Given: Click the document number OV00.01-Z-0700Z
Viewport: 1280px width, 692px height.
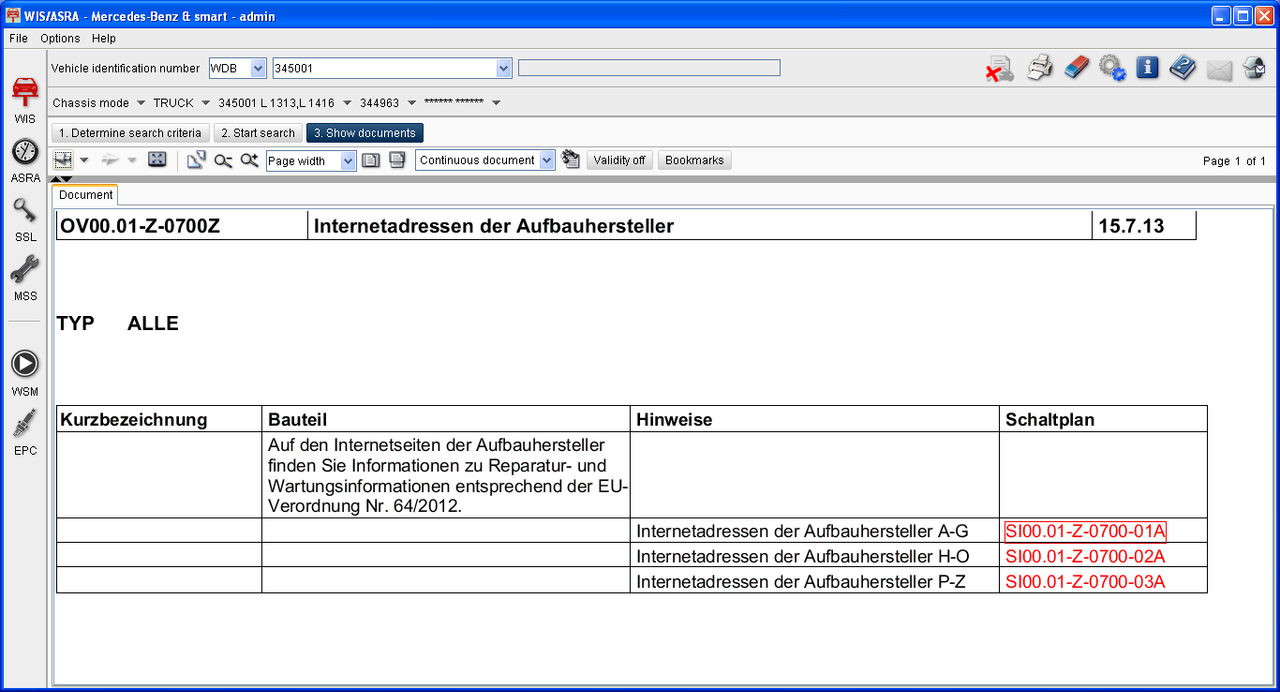Looking at the screenshot, I should pyautogui.click(x=140, y=226).
